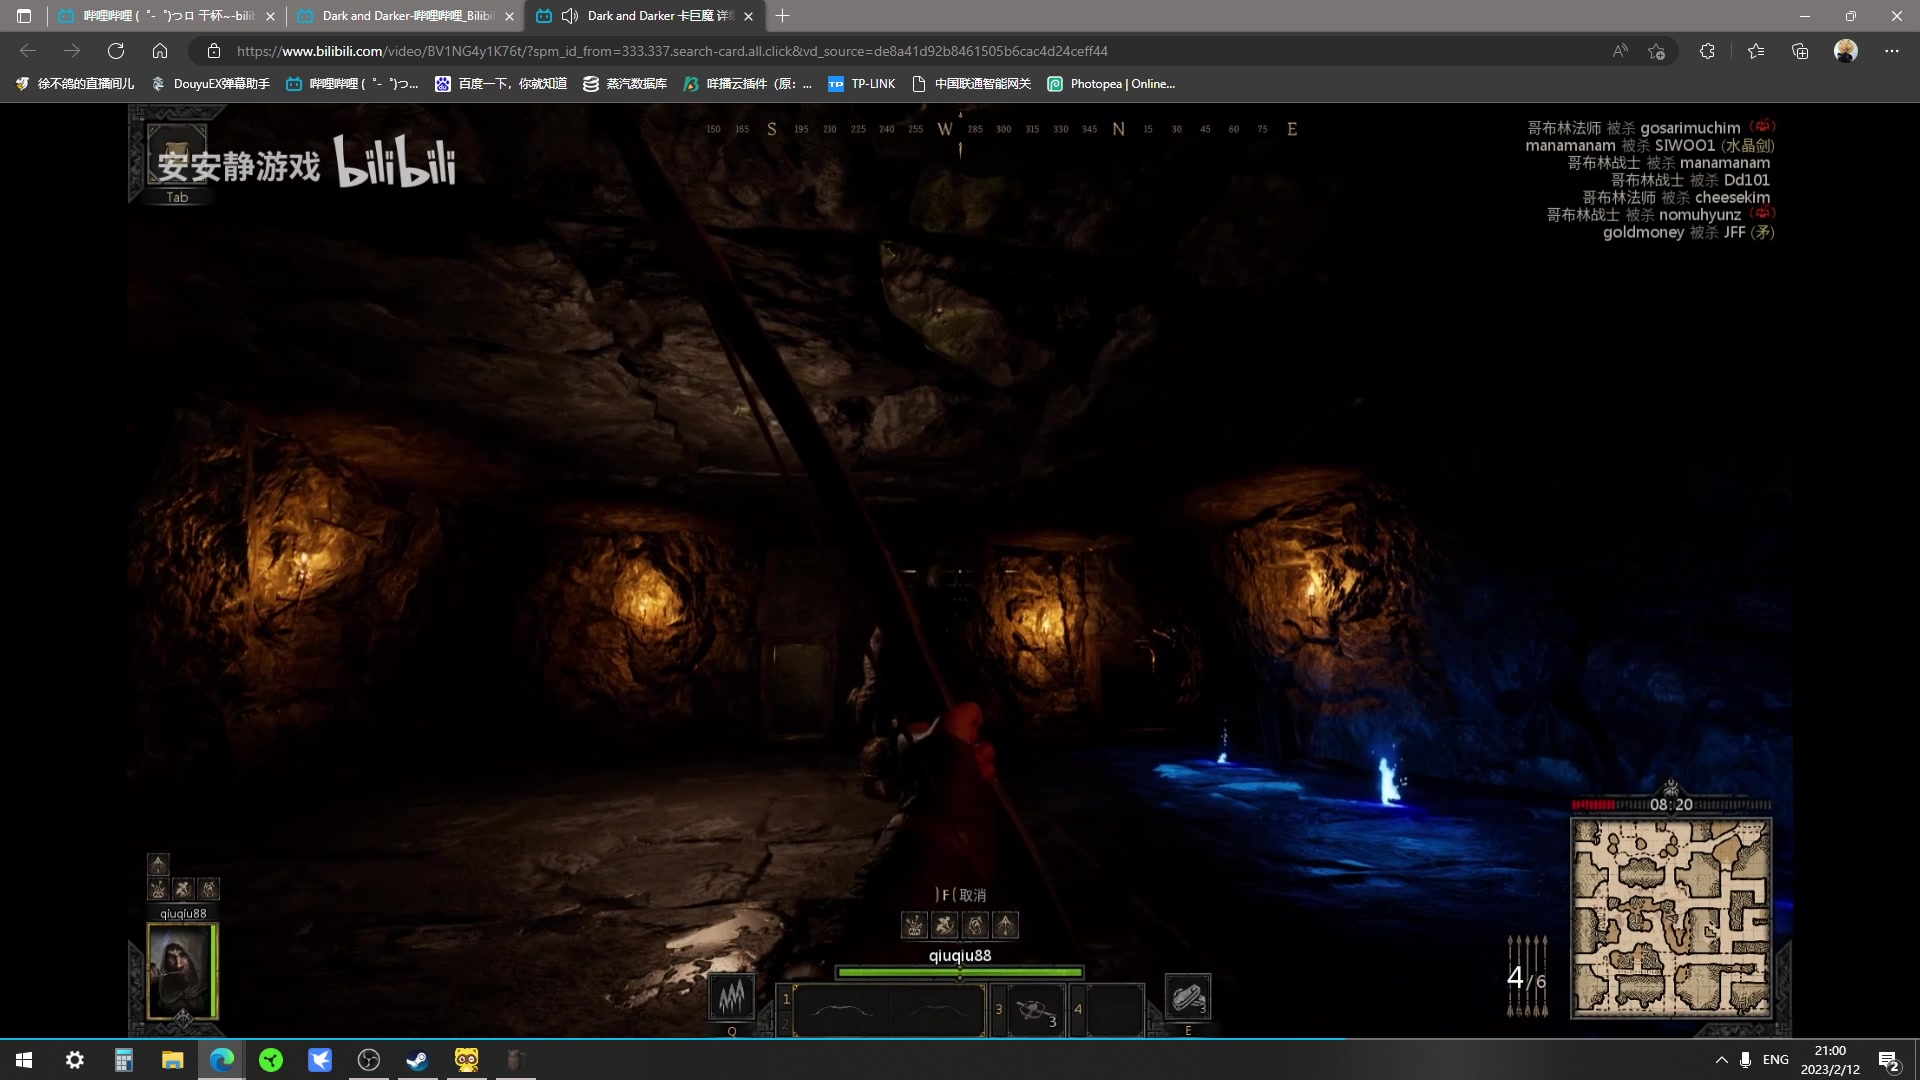Open the 咩播云插件 bookmark
Viewport: 1920px width, 1080px height.
coord(747,84)
